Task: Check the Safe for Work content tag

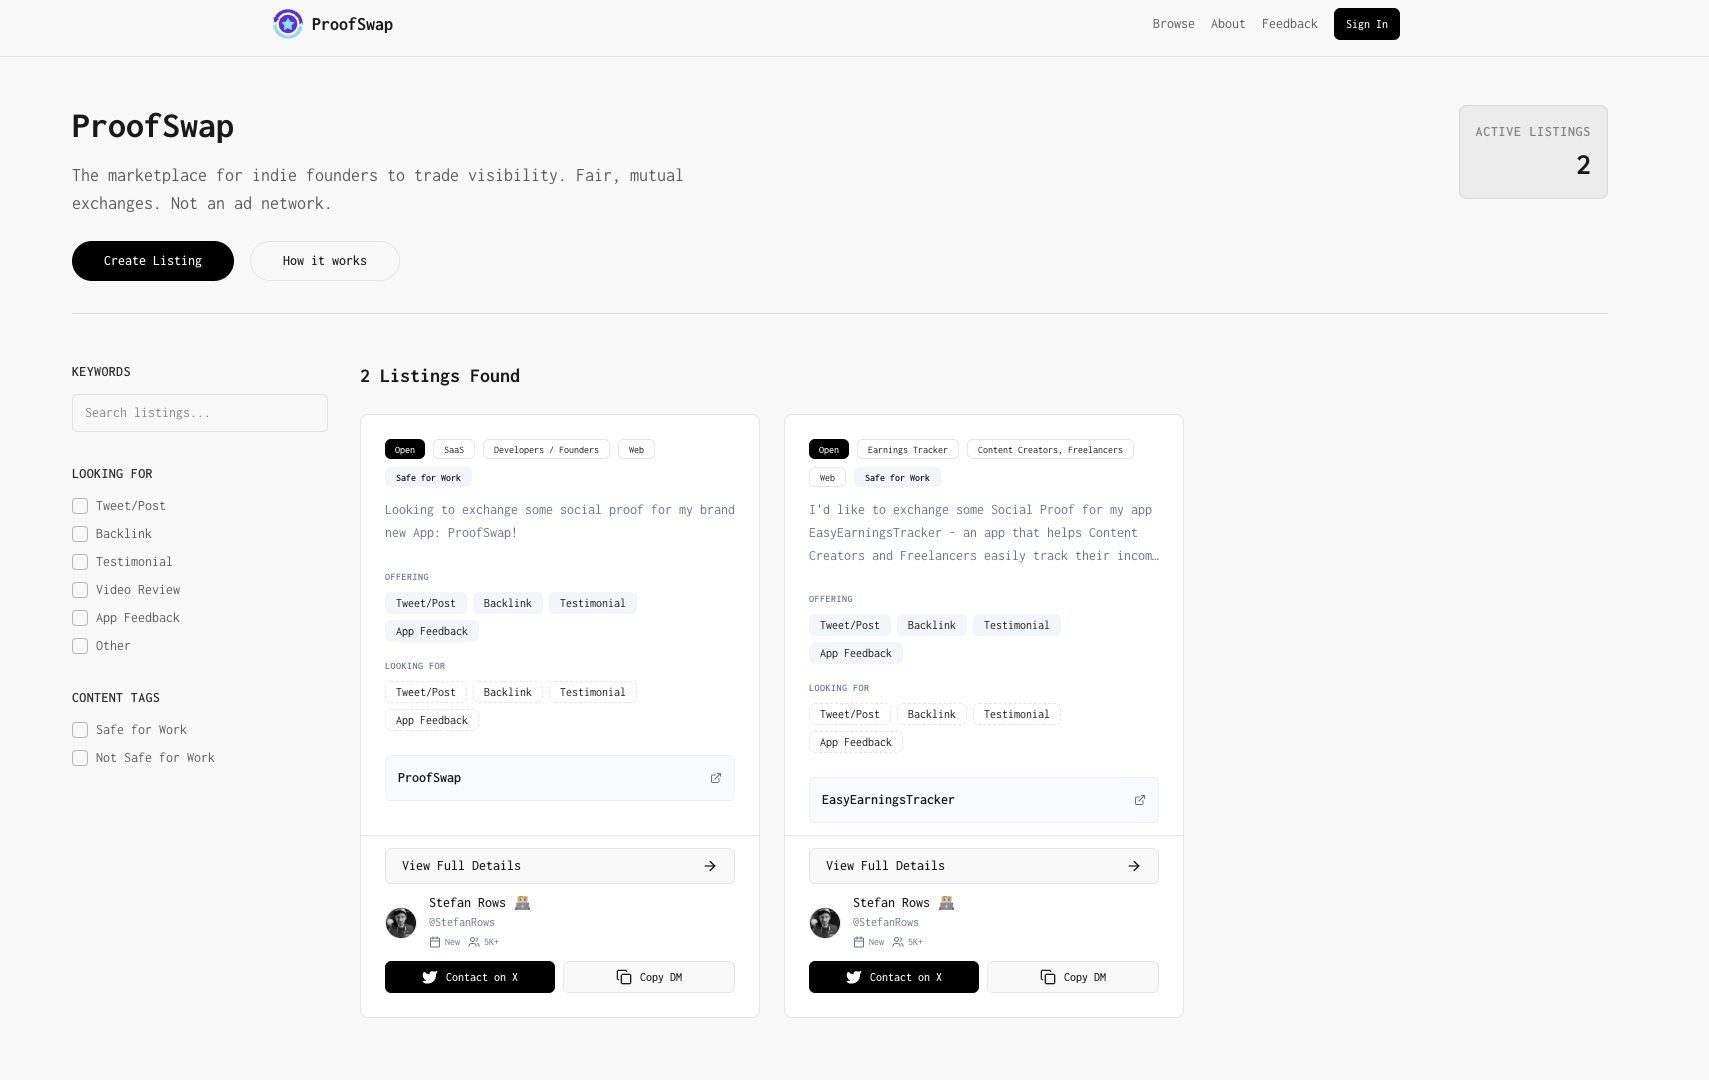Action: 80,730
